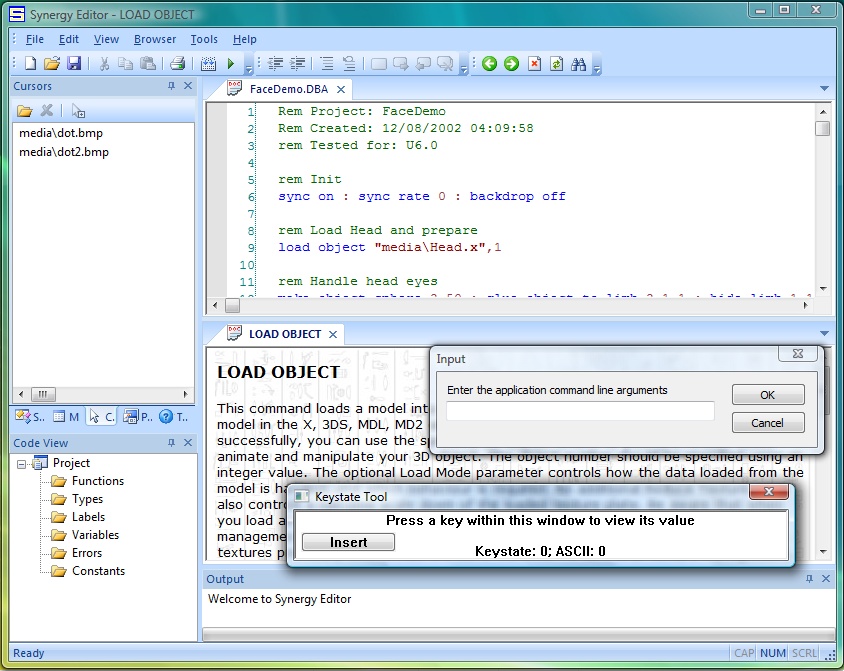This screenshot has height=671, width=844.
Task: Select the Types folder in Code View
Action: point(87,499)
